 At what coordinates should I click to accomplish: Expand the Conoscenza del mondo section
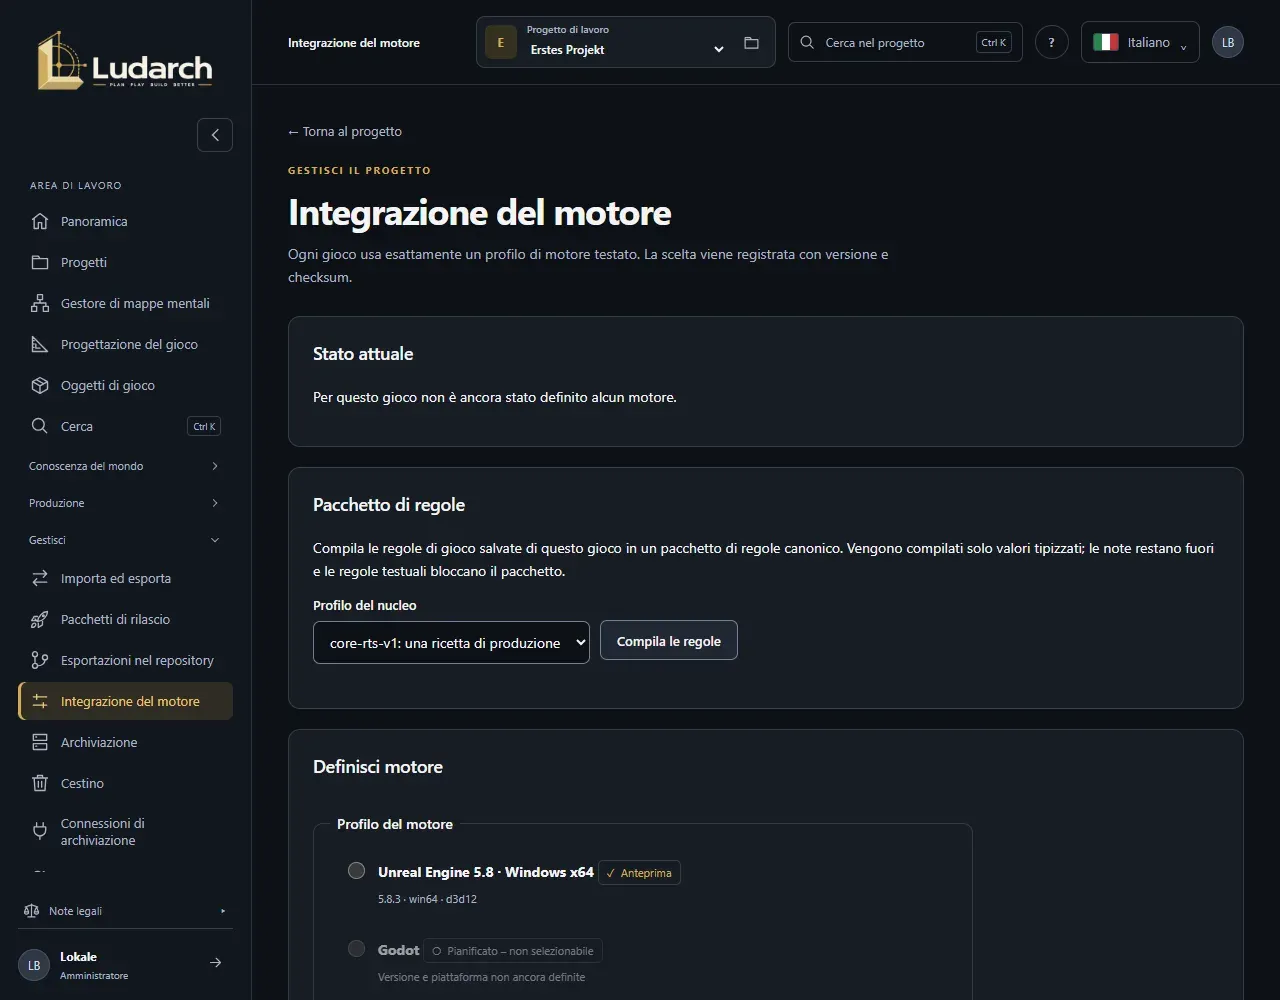coord(124,466)
